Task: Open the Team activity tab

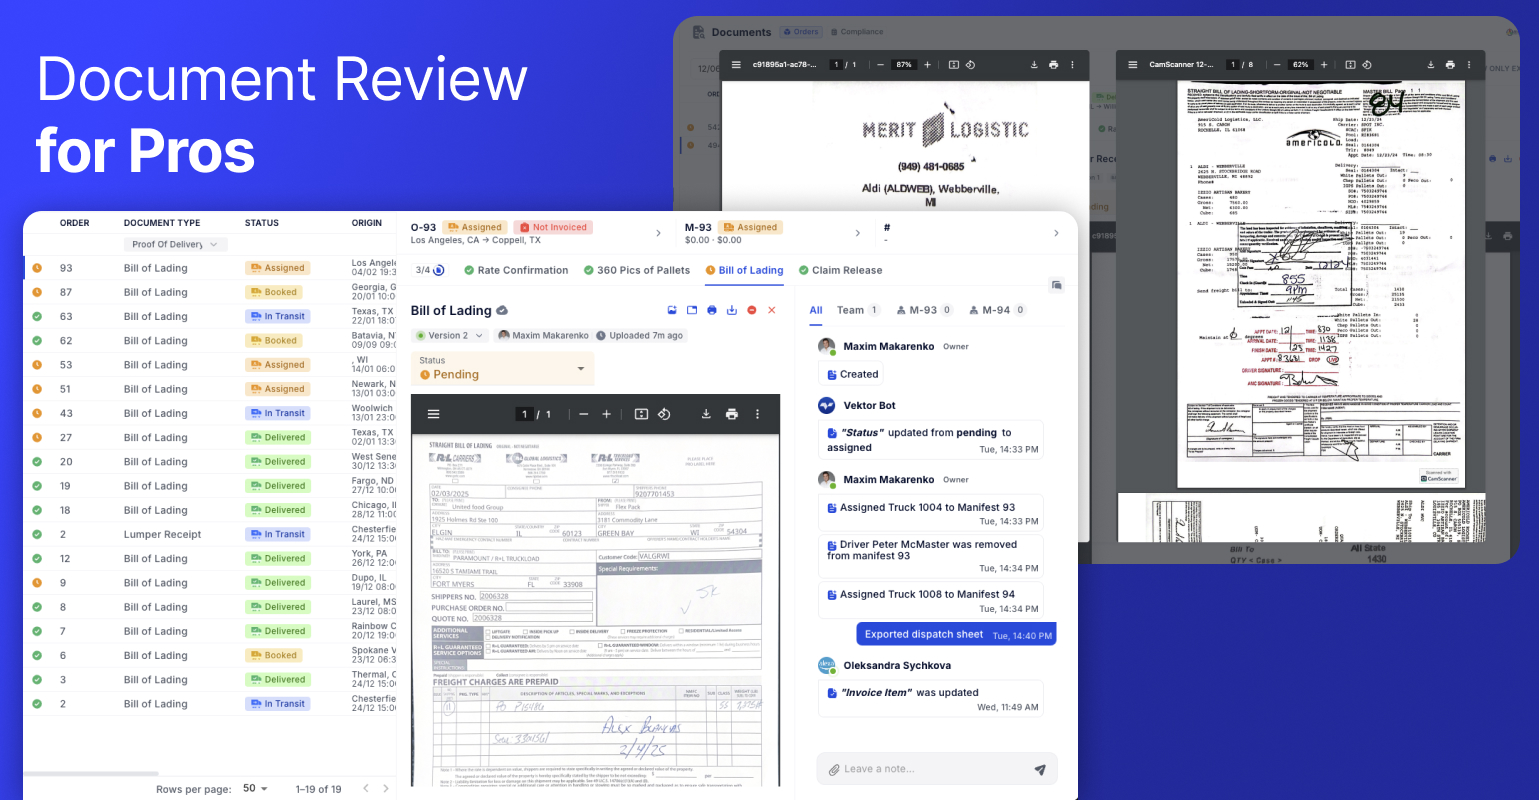Action: (858, 310)
